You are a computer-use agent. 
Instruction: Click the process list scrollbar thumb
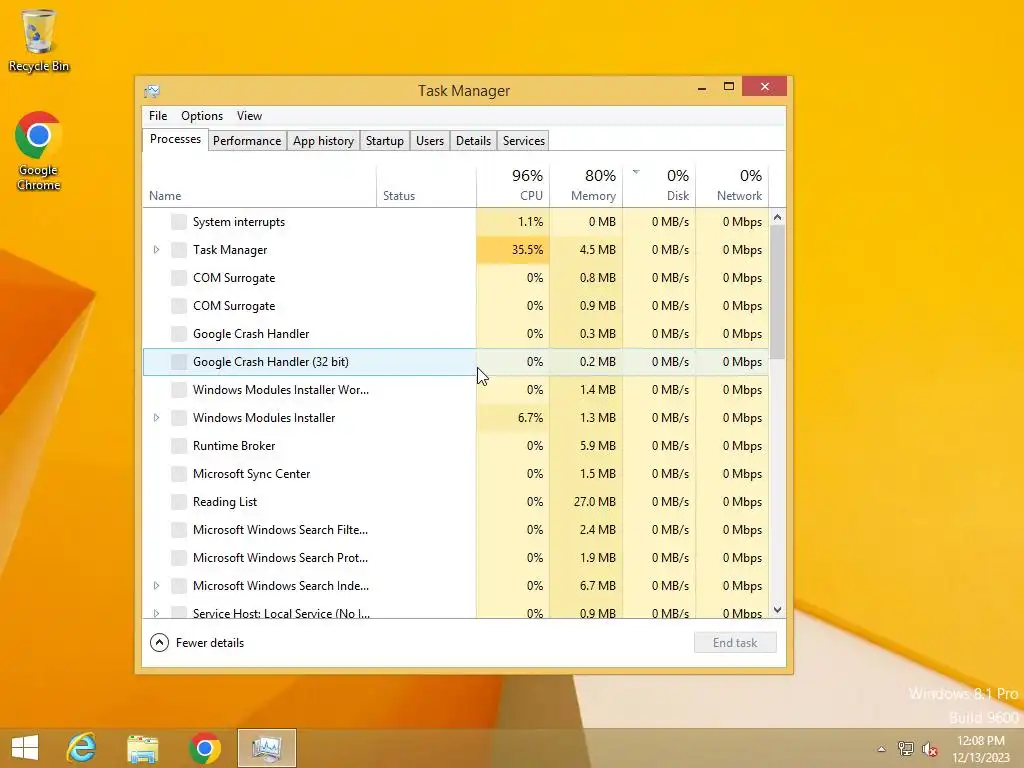pos(777,291)
